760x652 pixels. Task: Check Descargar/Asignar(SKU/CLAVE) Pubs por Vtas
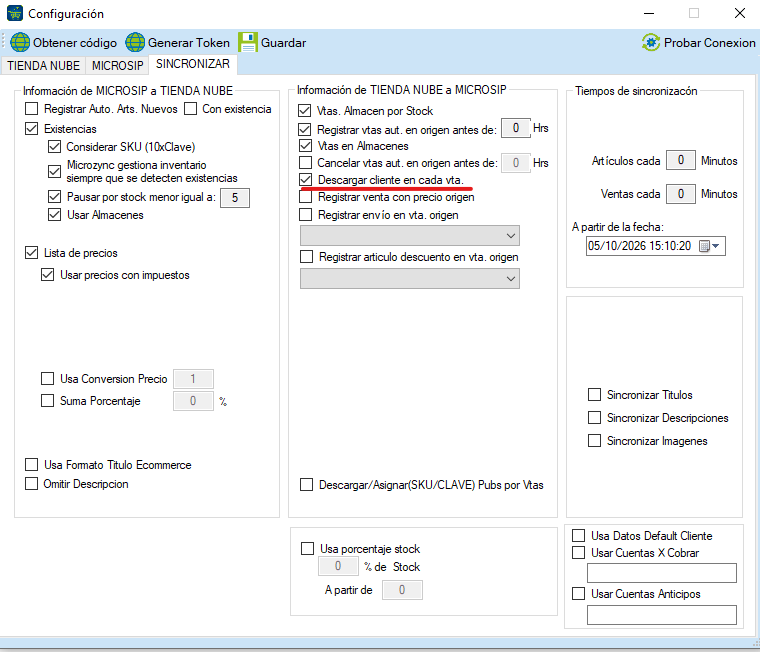point(306,485)
